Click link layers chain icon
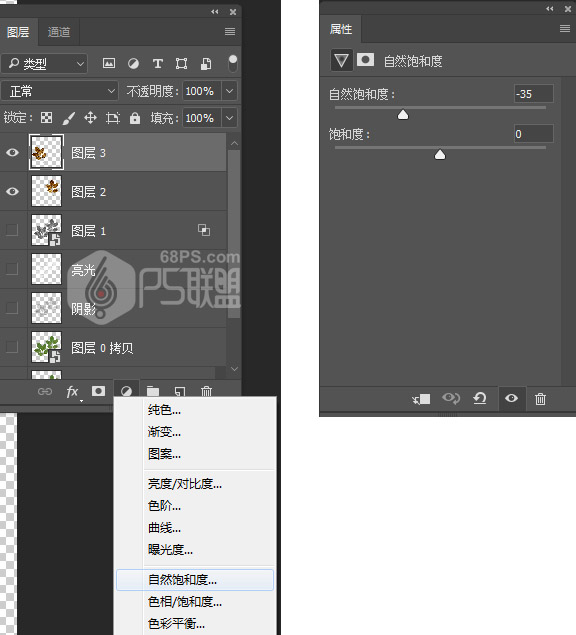 [x=45, y=391]
